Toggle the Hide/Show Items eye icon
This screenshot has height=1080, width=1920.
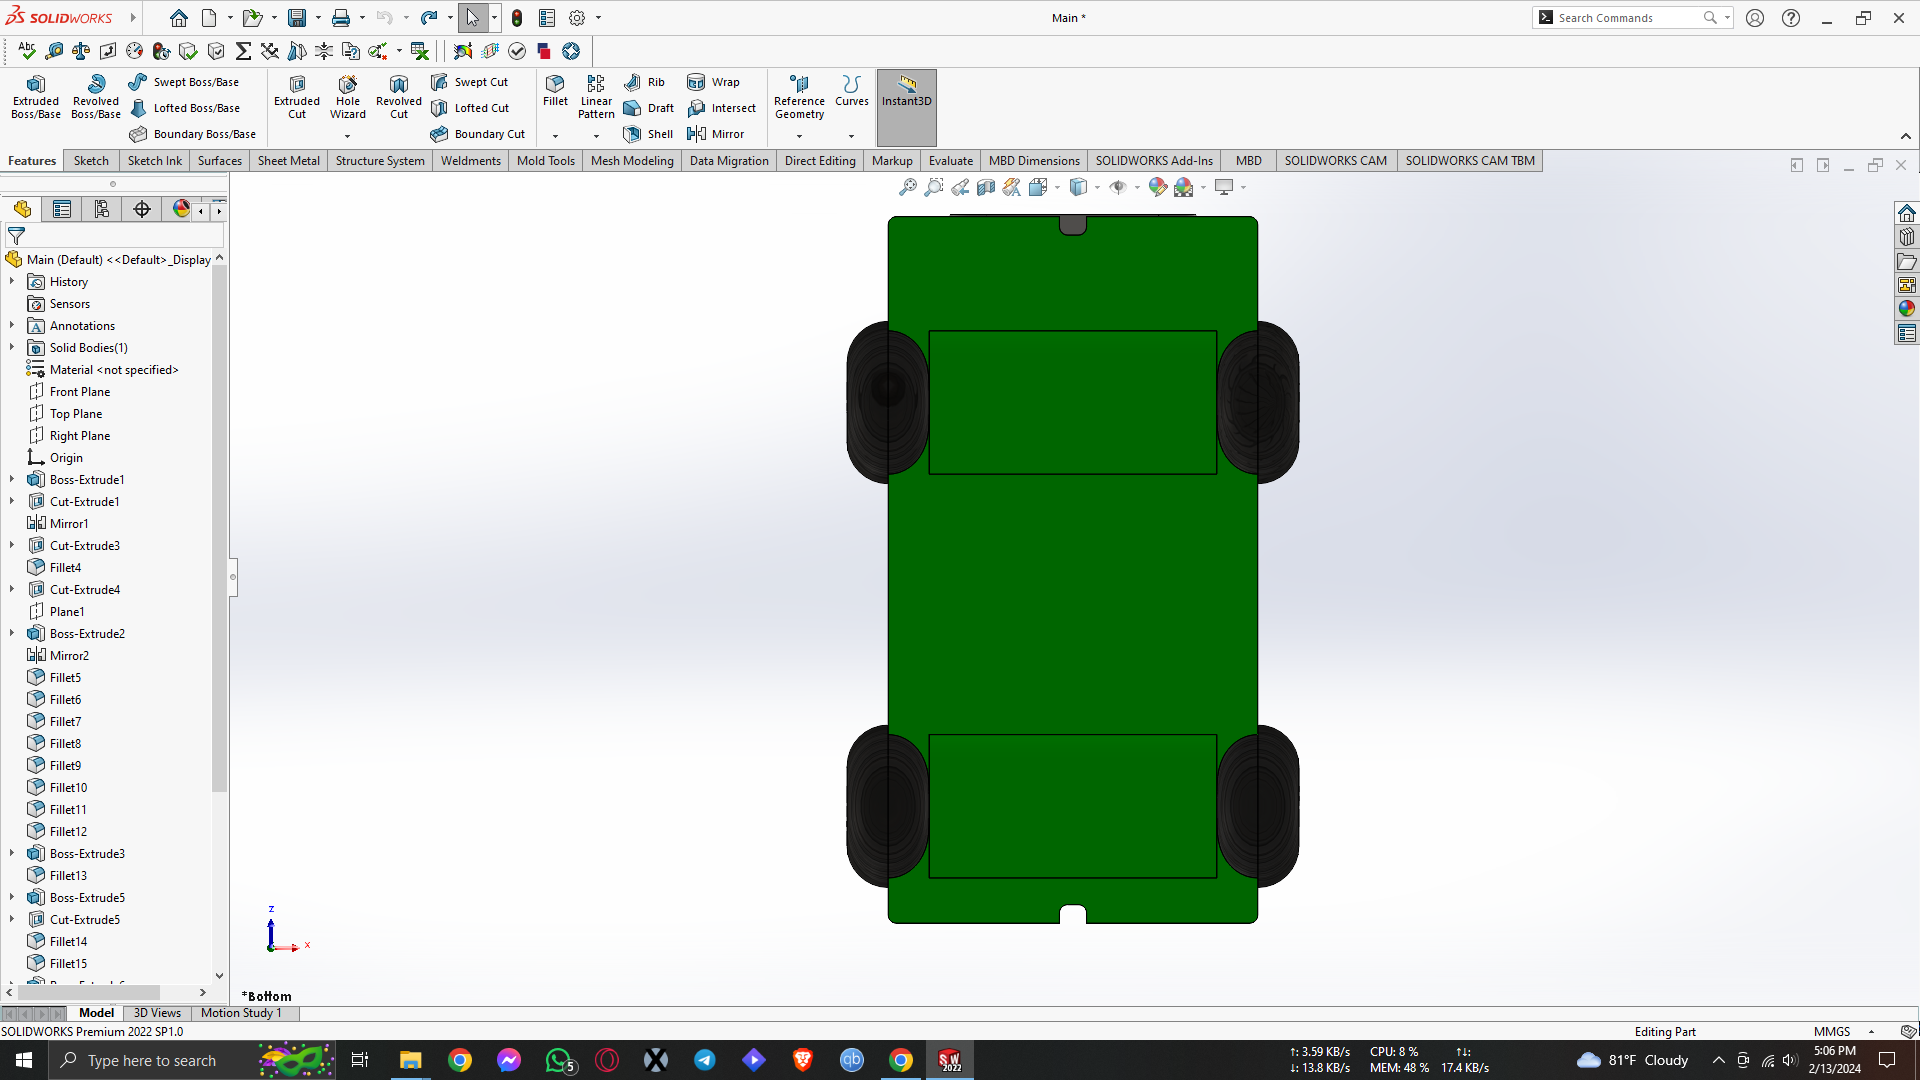pyautogui.click(x=1118, y=187)
